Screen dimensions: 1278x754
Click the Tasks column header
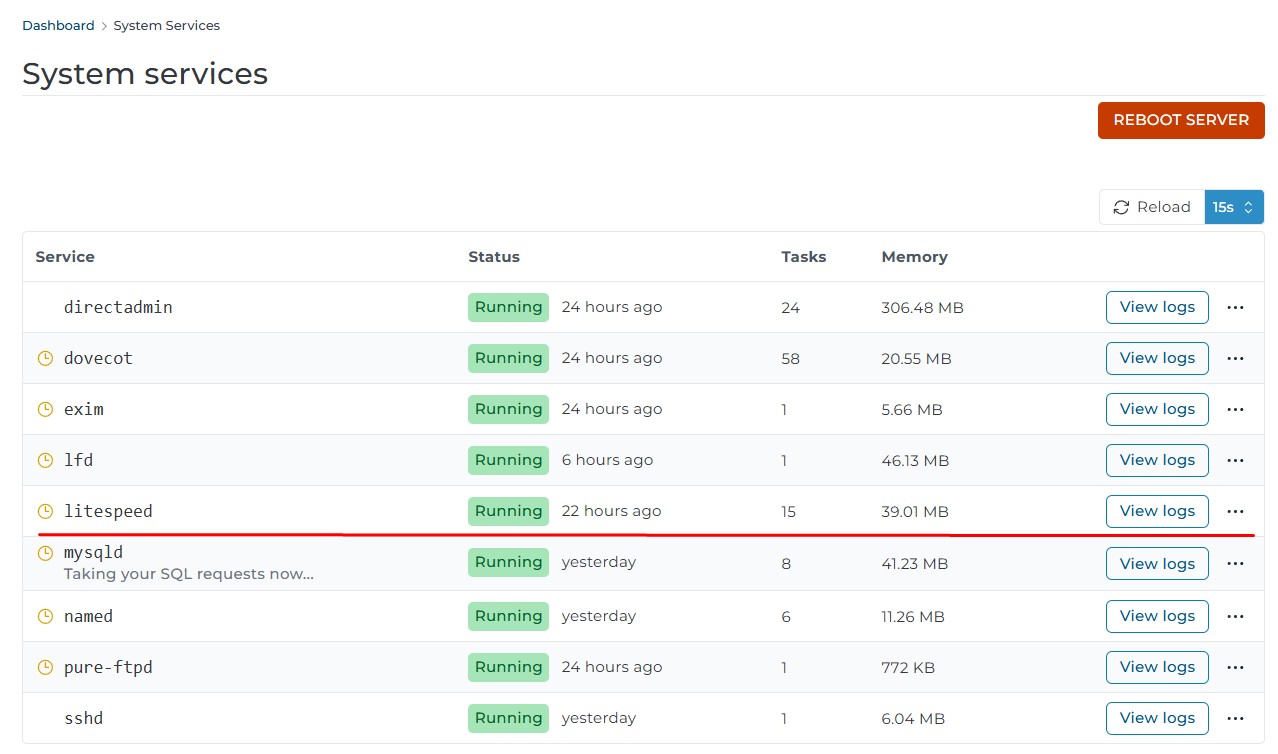pyautogui.click(x=804, y=257)
